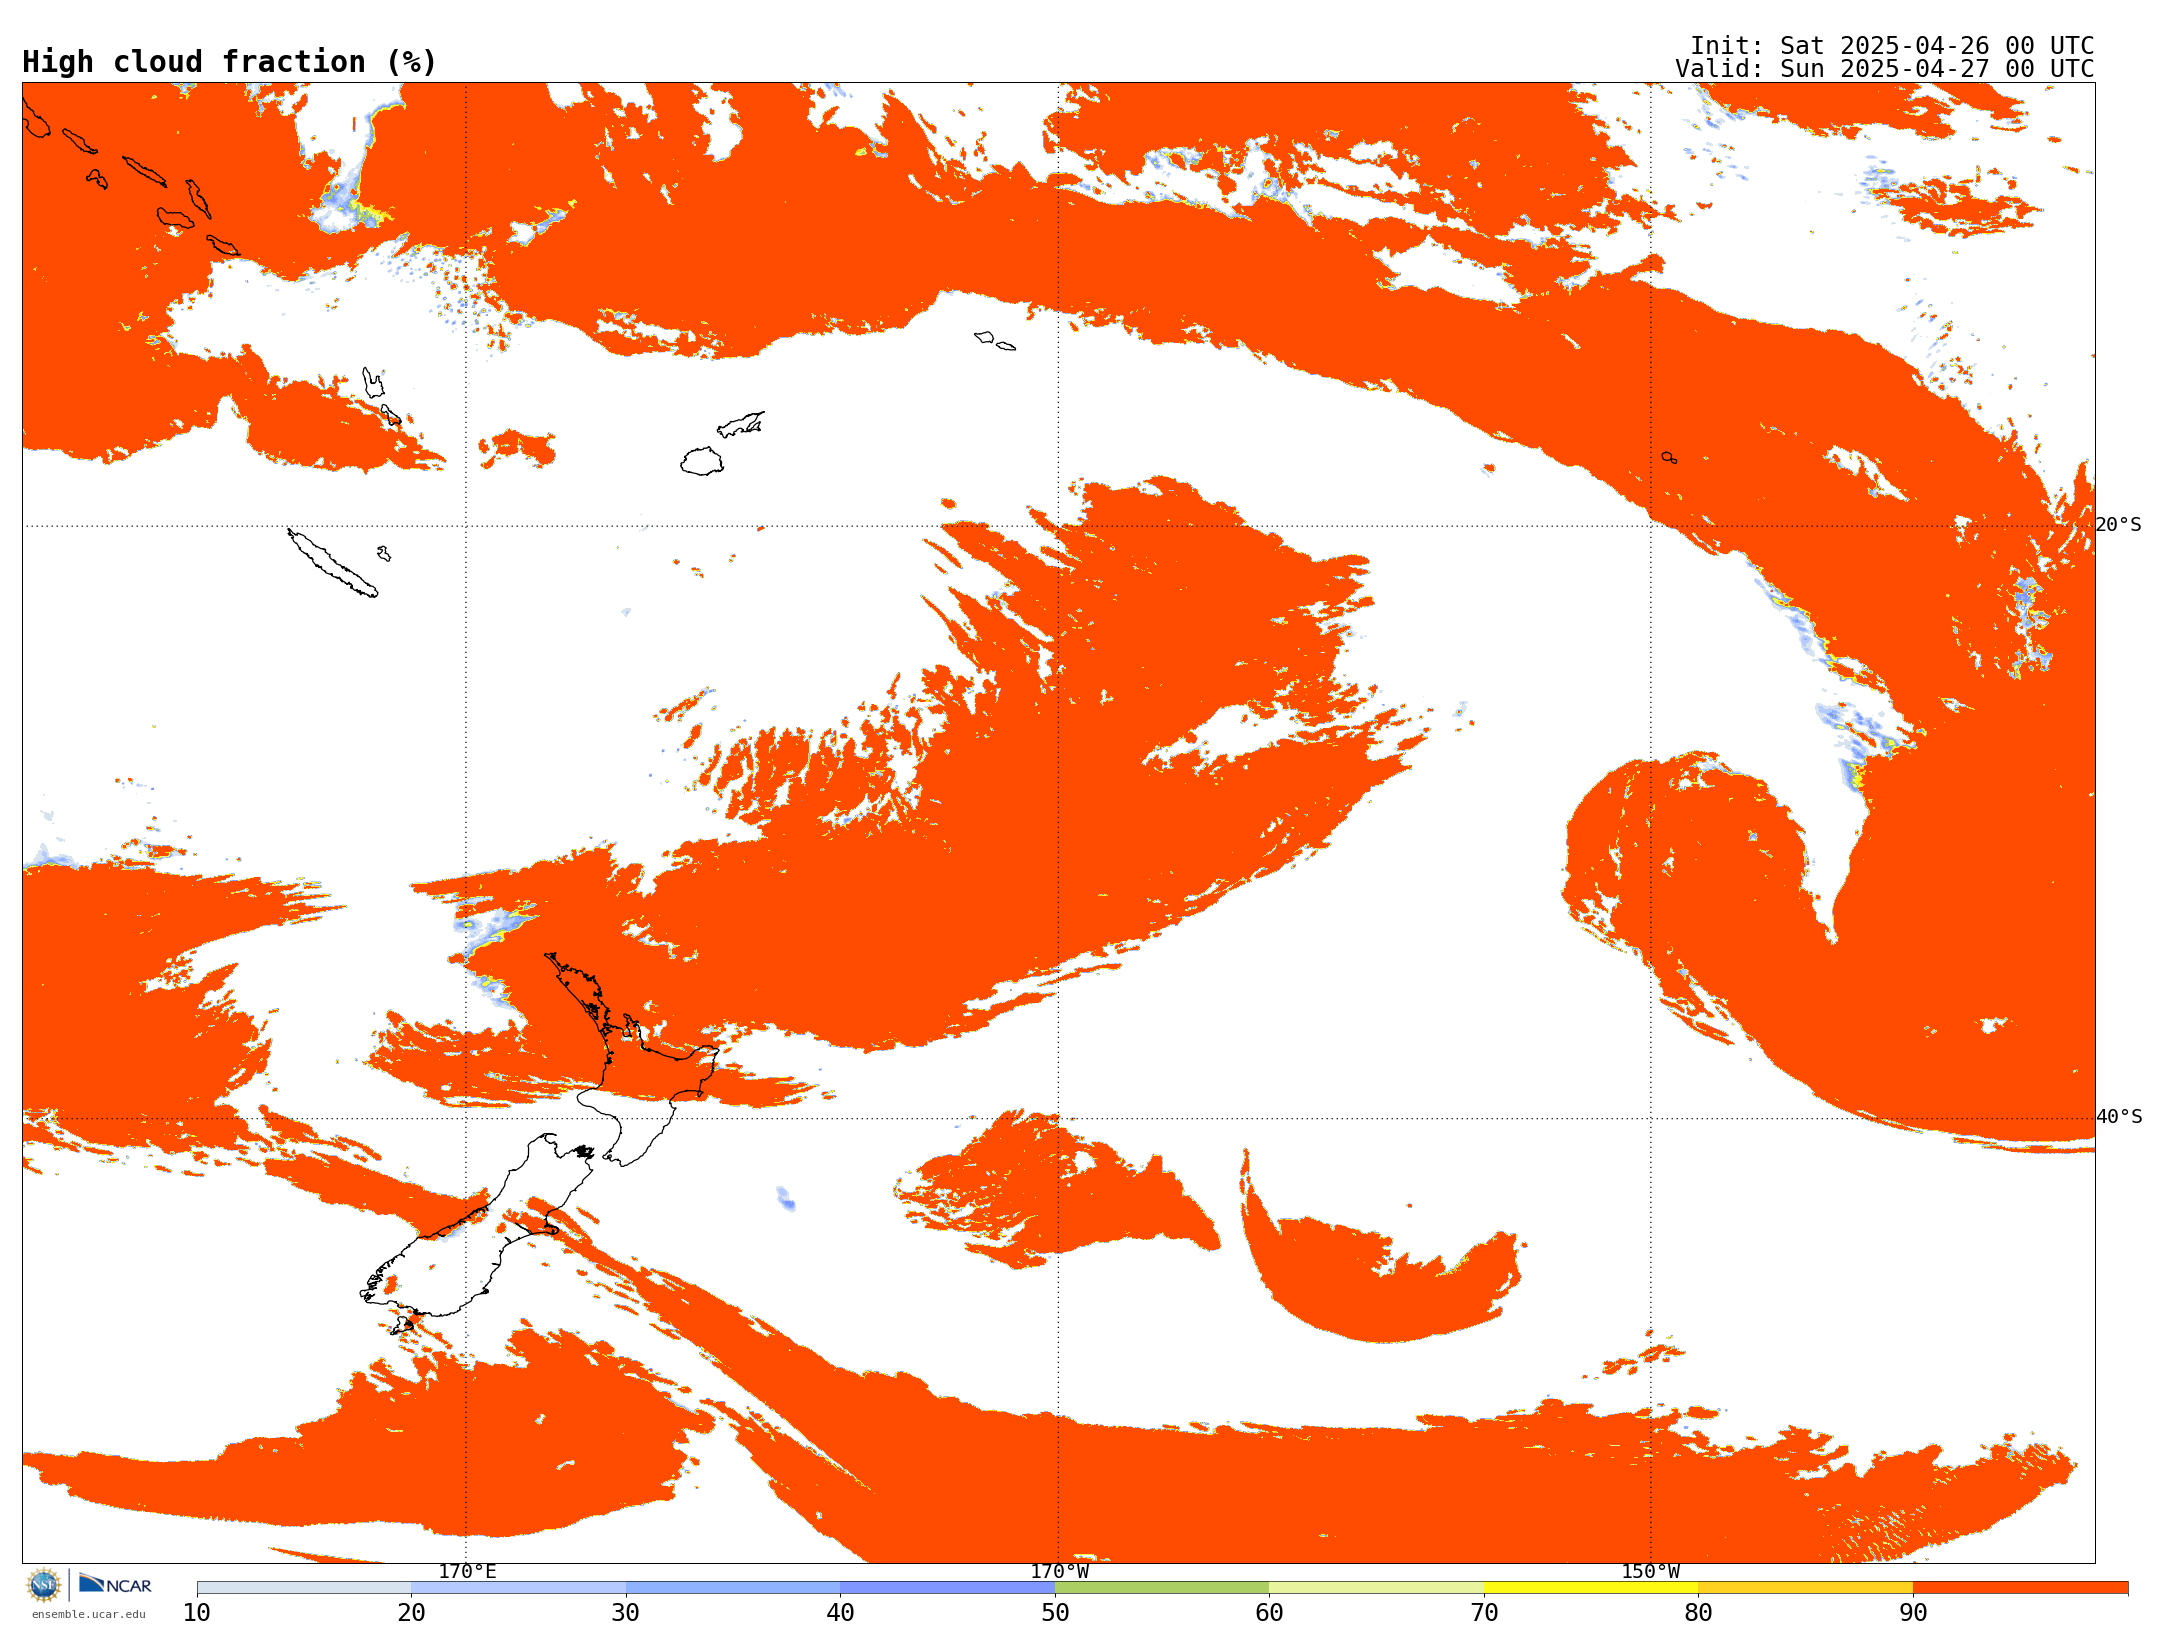Click the New Caledonia island outline
The width and height of the screenshot is (2160, 1626).
(332, 563)
